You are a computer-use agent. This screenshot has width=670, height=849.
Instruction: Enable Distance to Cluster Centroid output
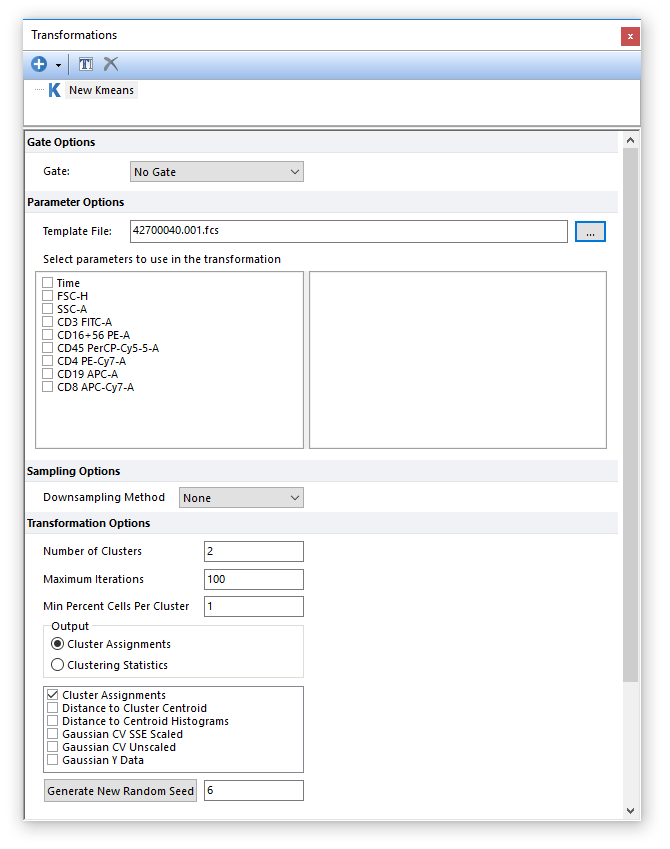(x=53, y=708)
